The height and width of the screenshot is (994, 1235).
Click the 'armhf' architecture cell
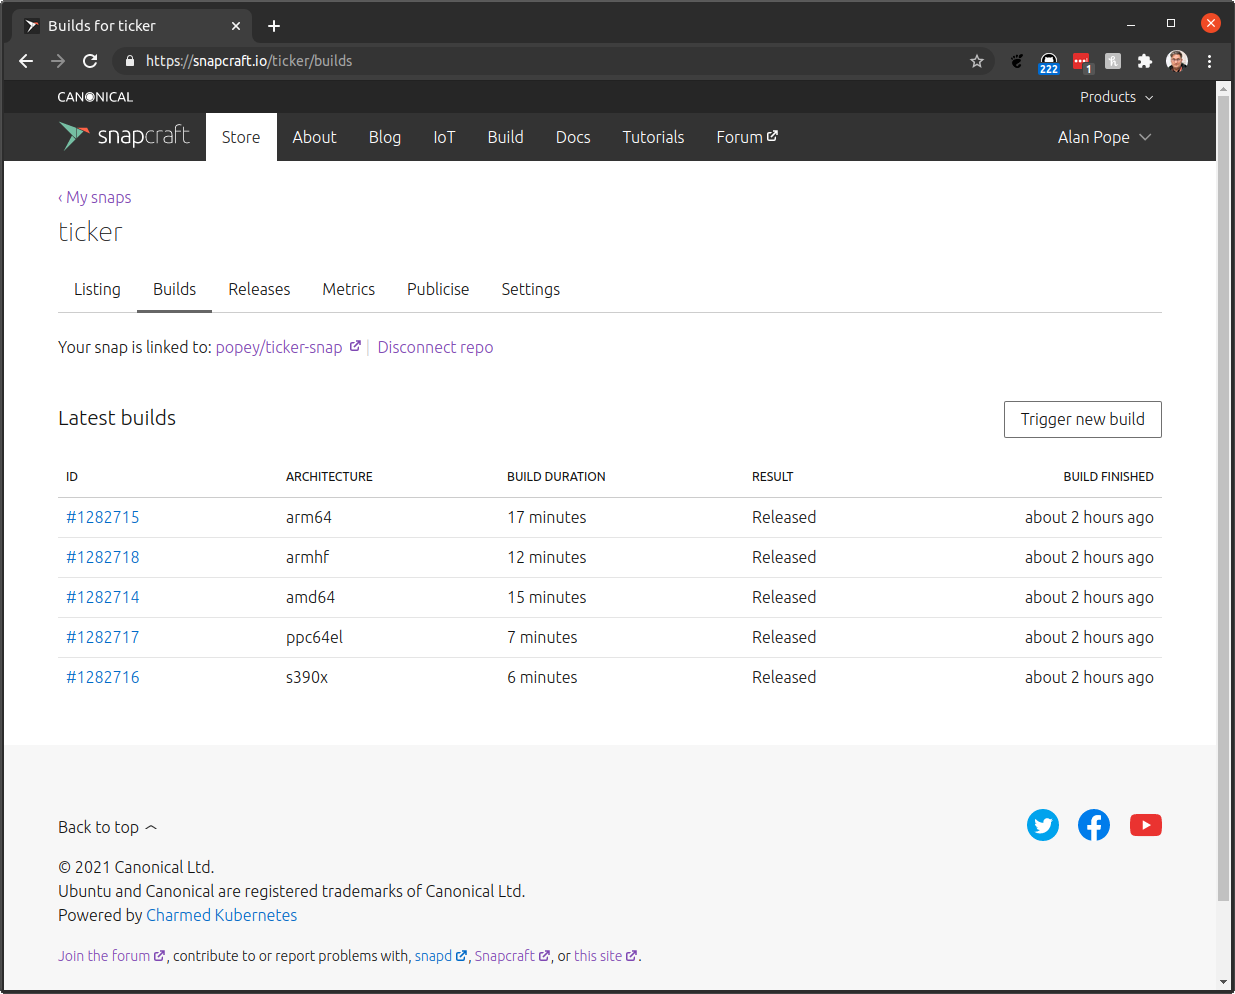coord(307,557)
